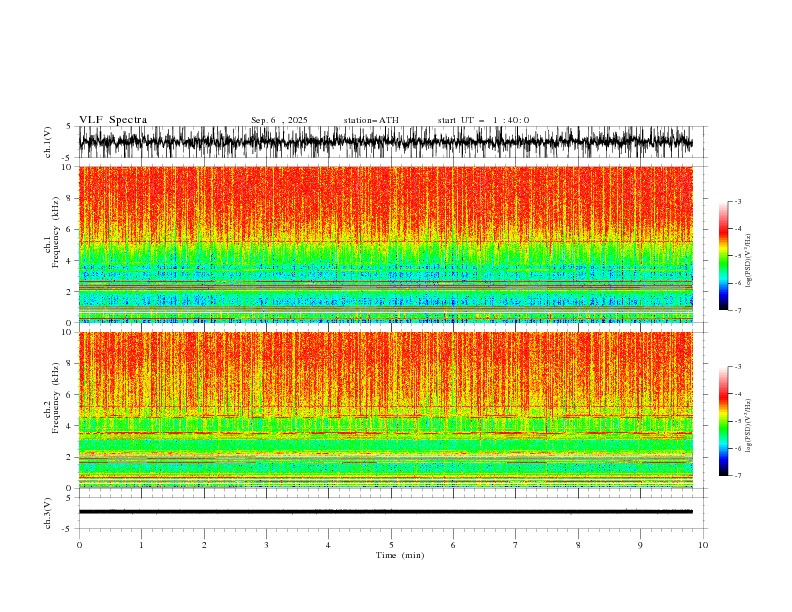Click the date 'Sep. 6 , 2025'
Screen dimensions: 792x612
point(279,120)
